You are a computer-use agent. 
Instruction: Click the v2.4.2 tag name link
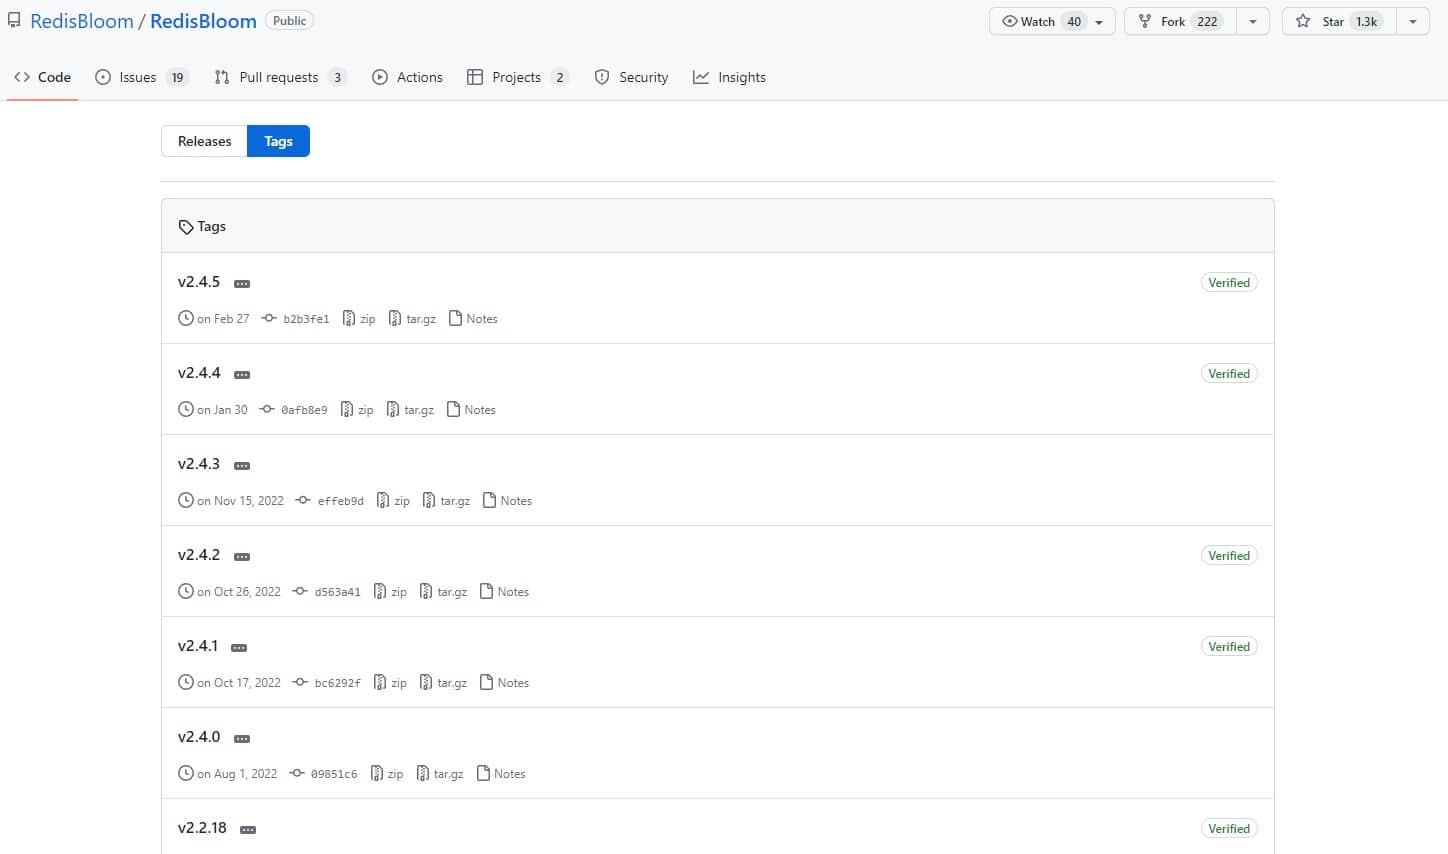[199, 555]
